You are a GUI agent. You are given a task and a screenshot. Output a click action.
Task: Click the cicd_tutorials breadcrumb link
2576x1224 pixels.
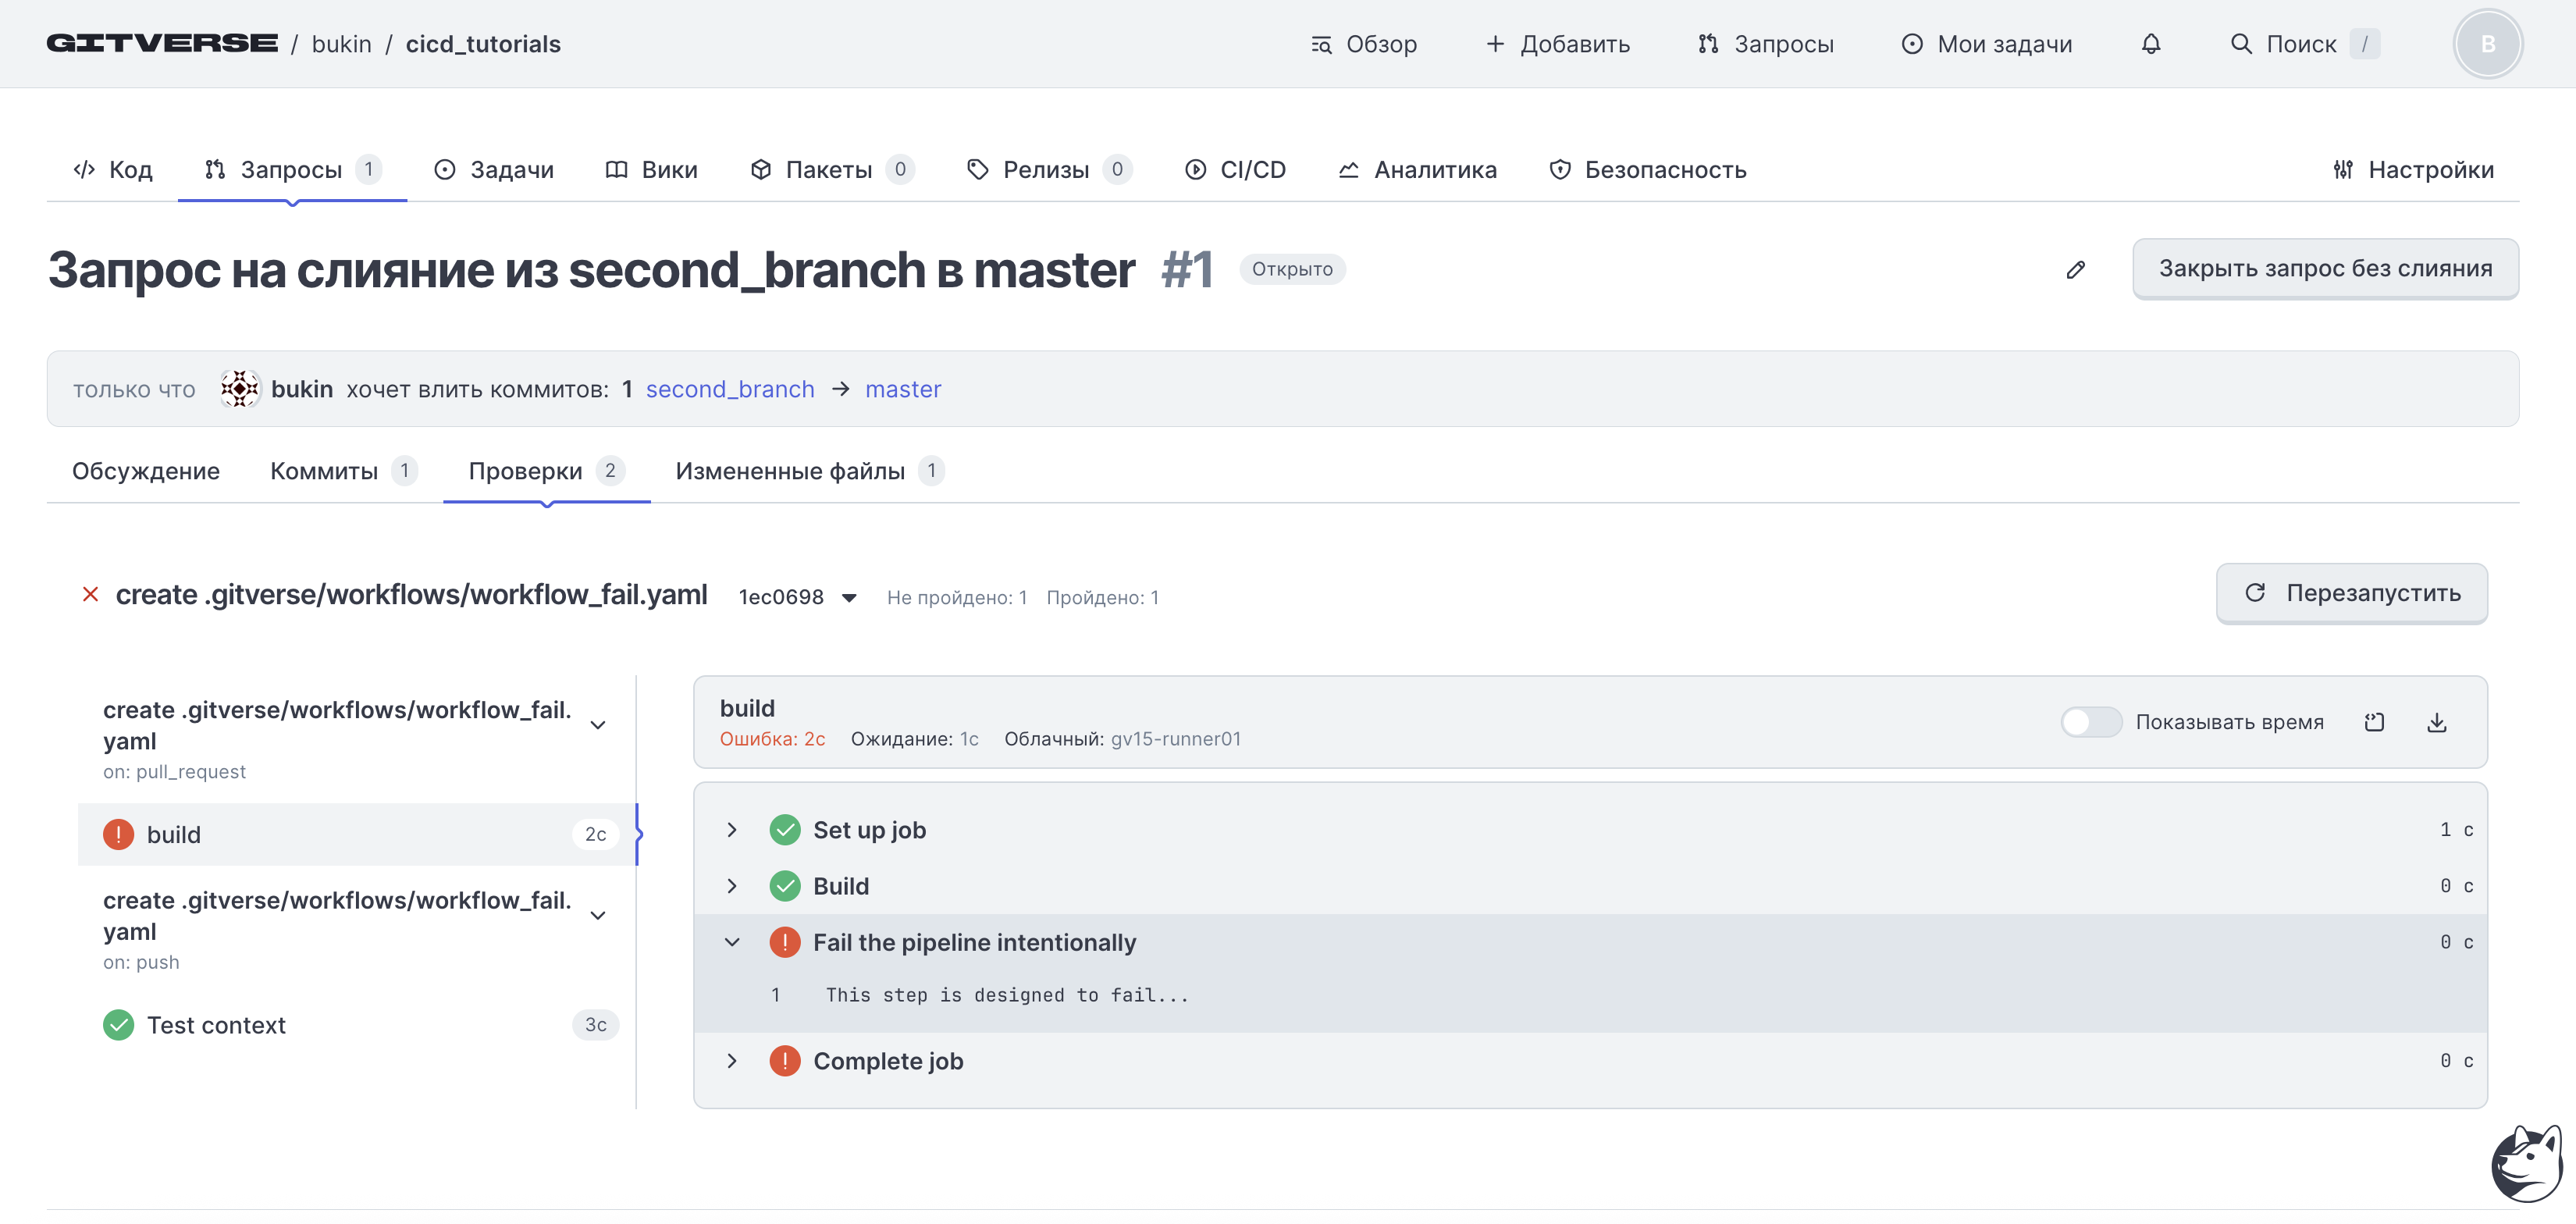[483, 44]
